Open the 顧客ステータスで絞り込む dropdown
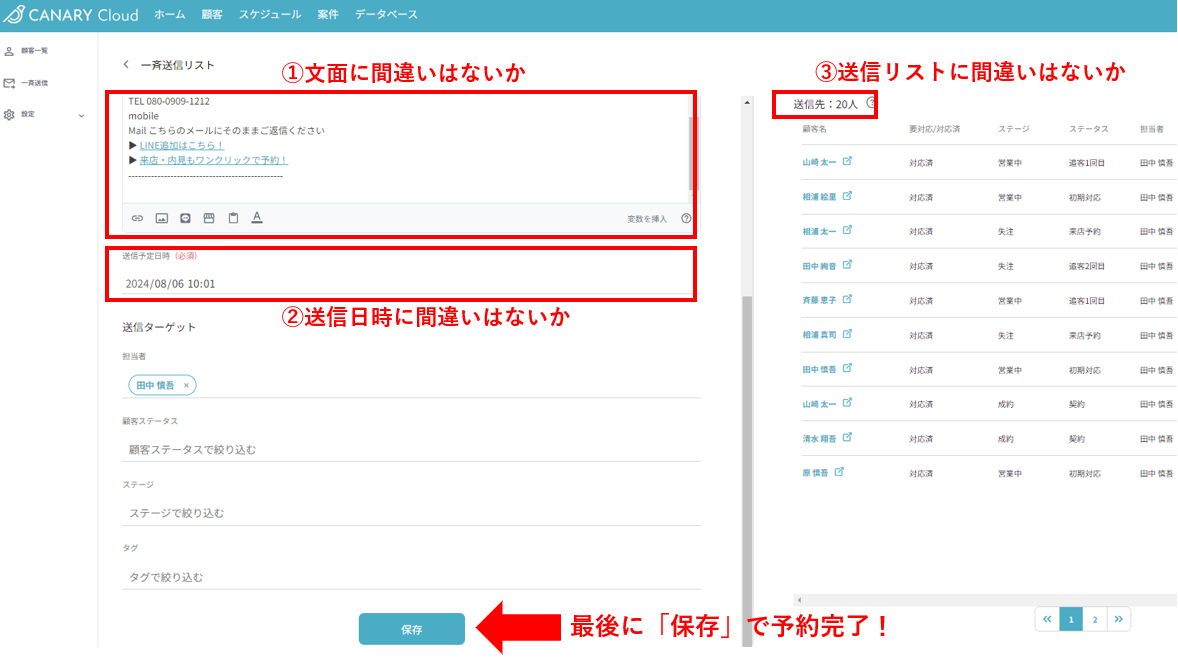 [x=411, y=449]
